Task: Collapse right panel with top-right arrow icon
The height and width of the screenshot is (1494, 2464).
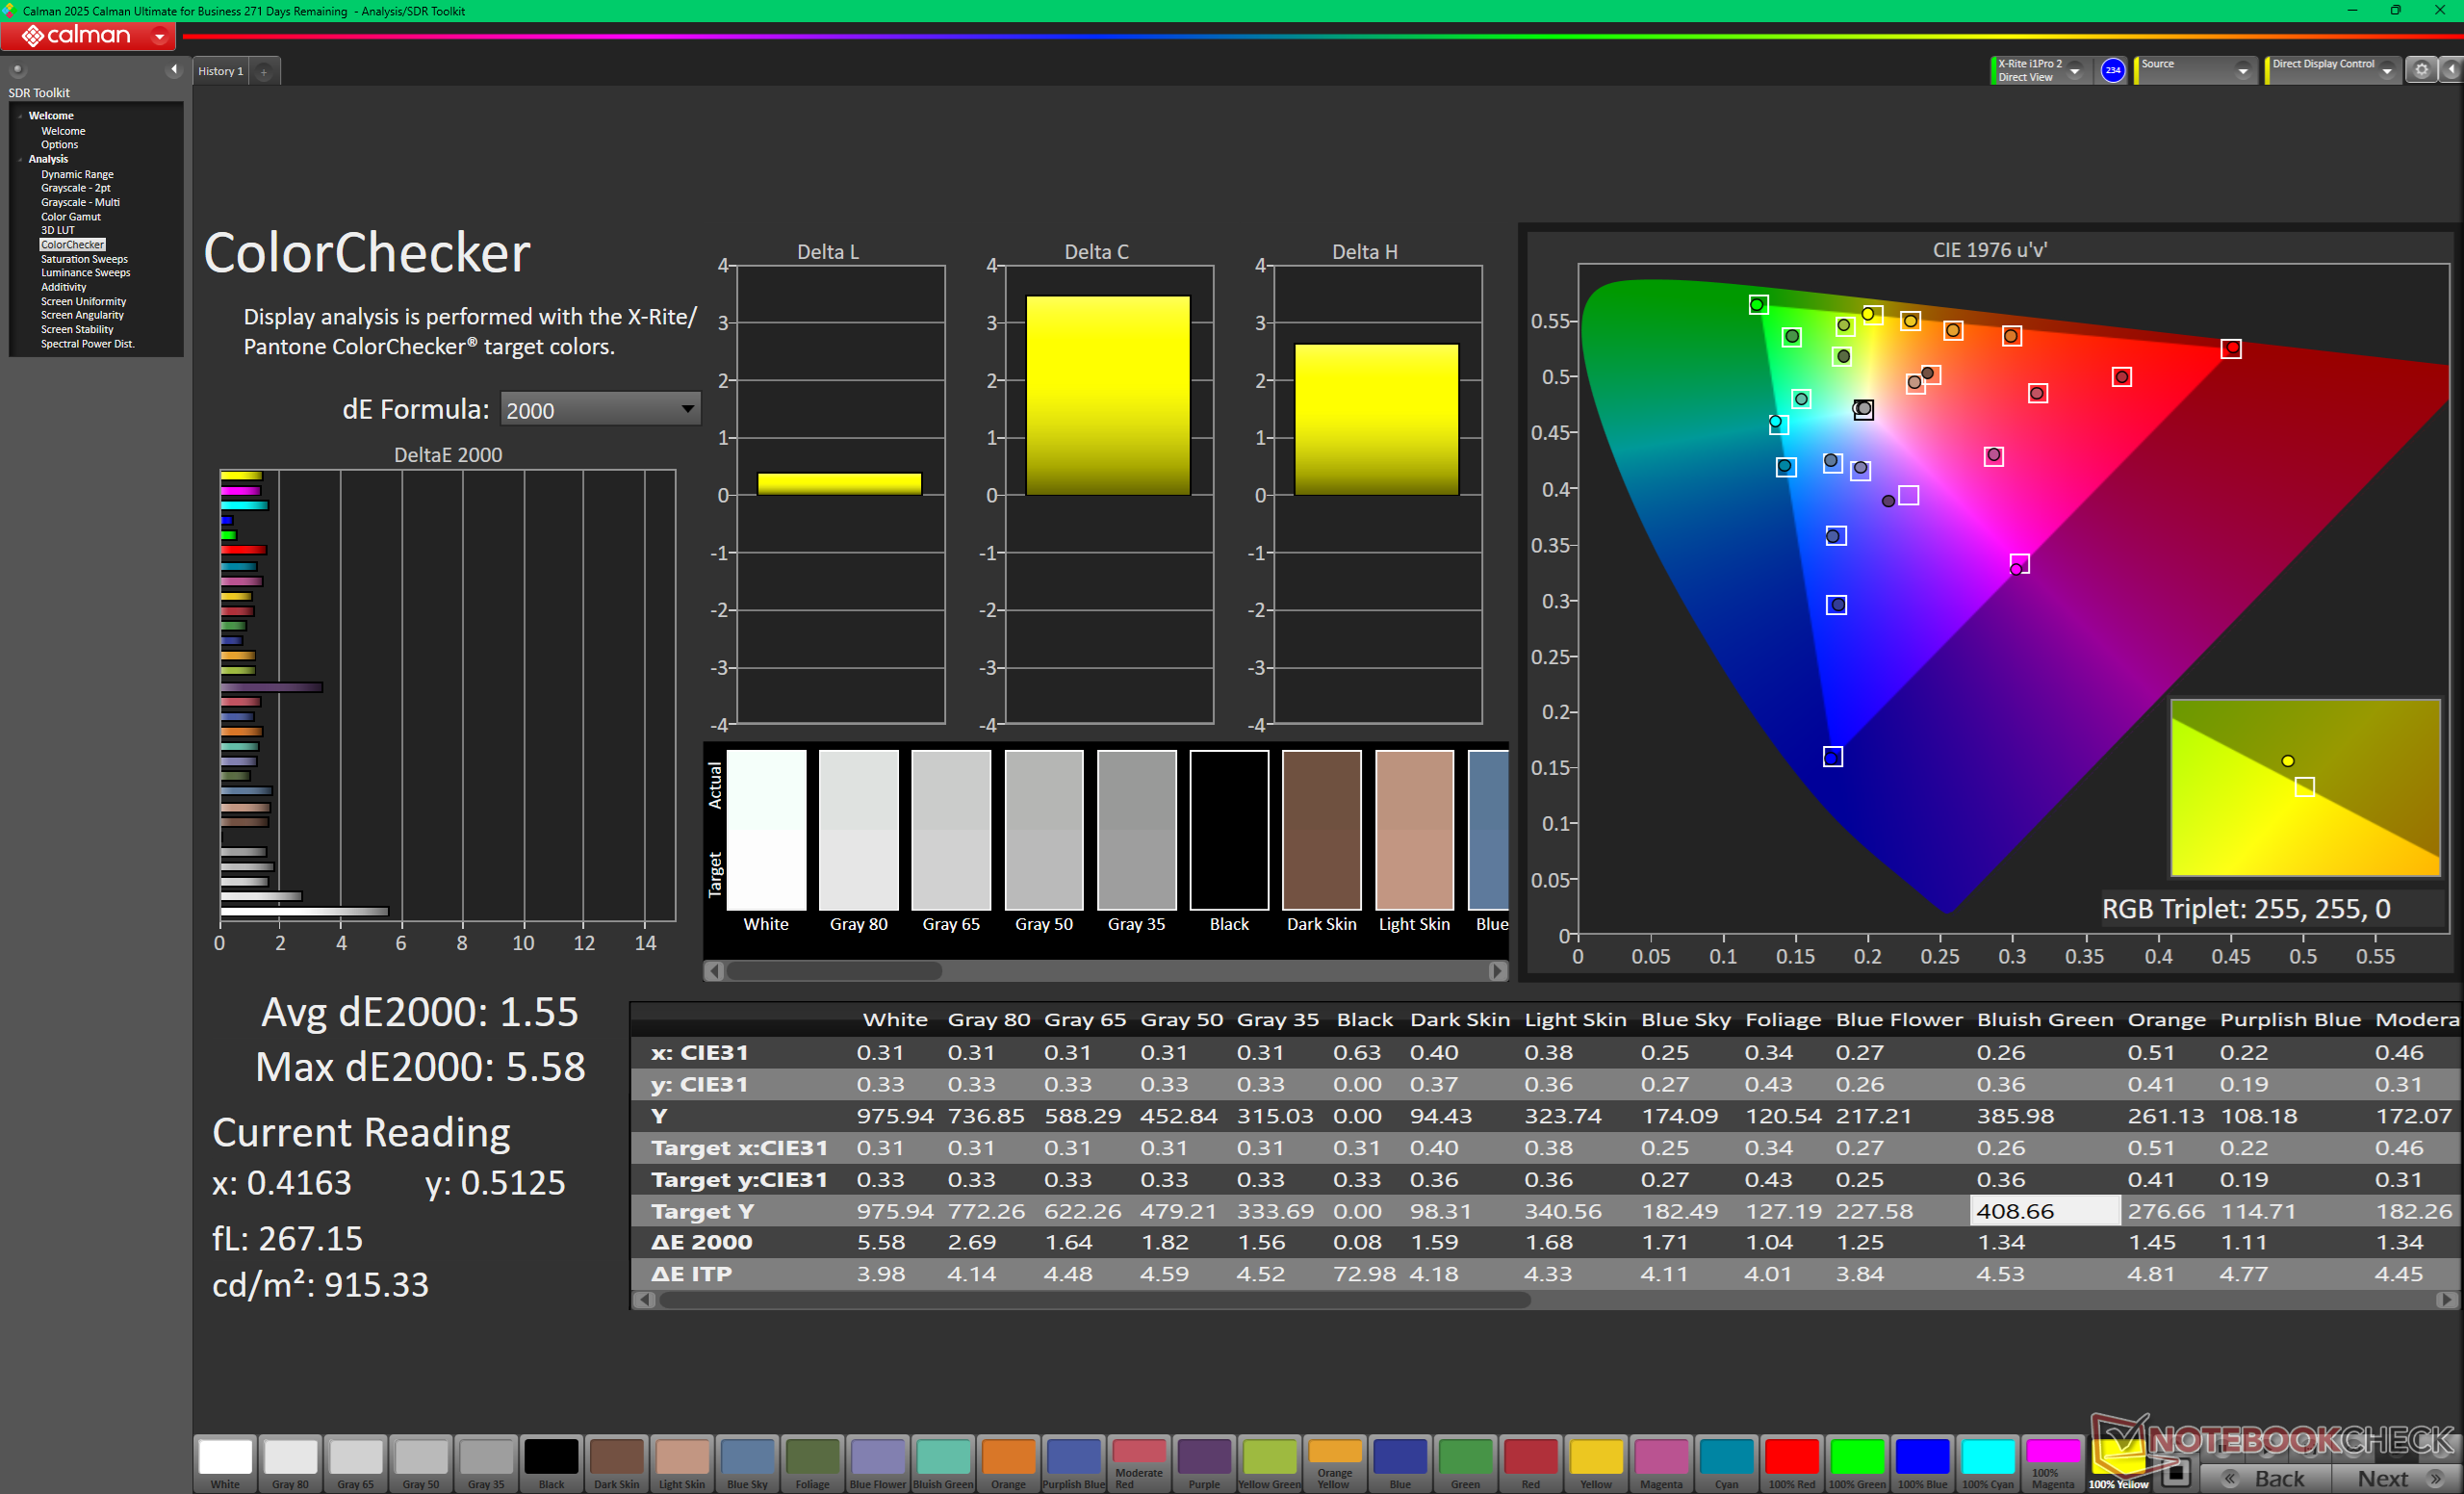Action: pyautogui.click(x=2451, y=70)
